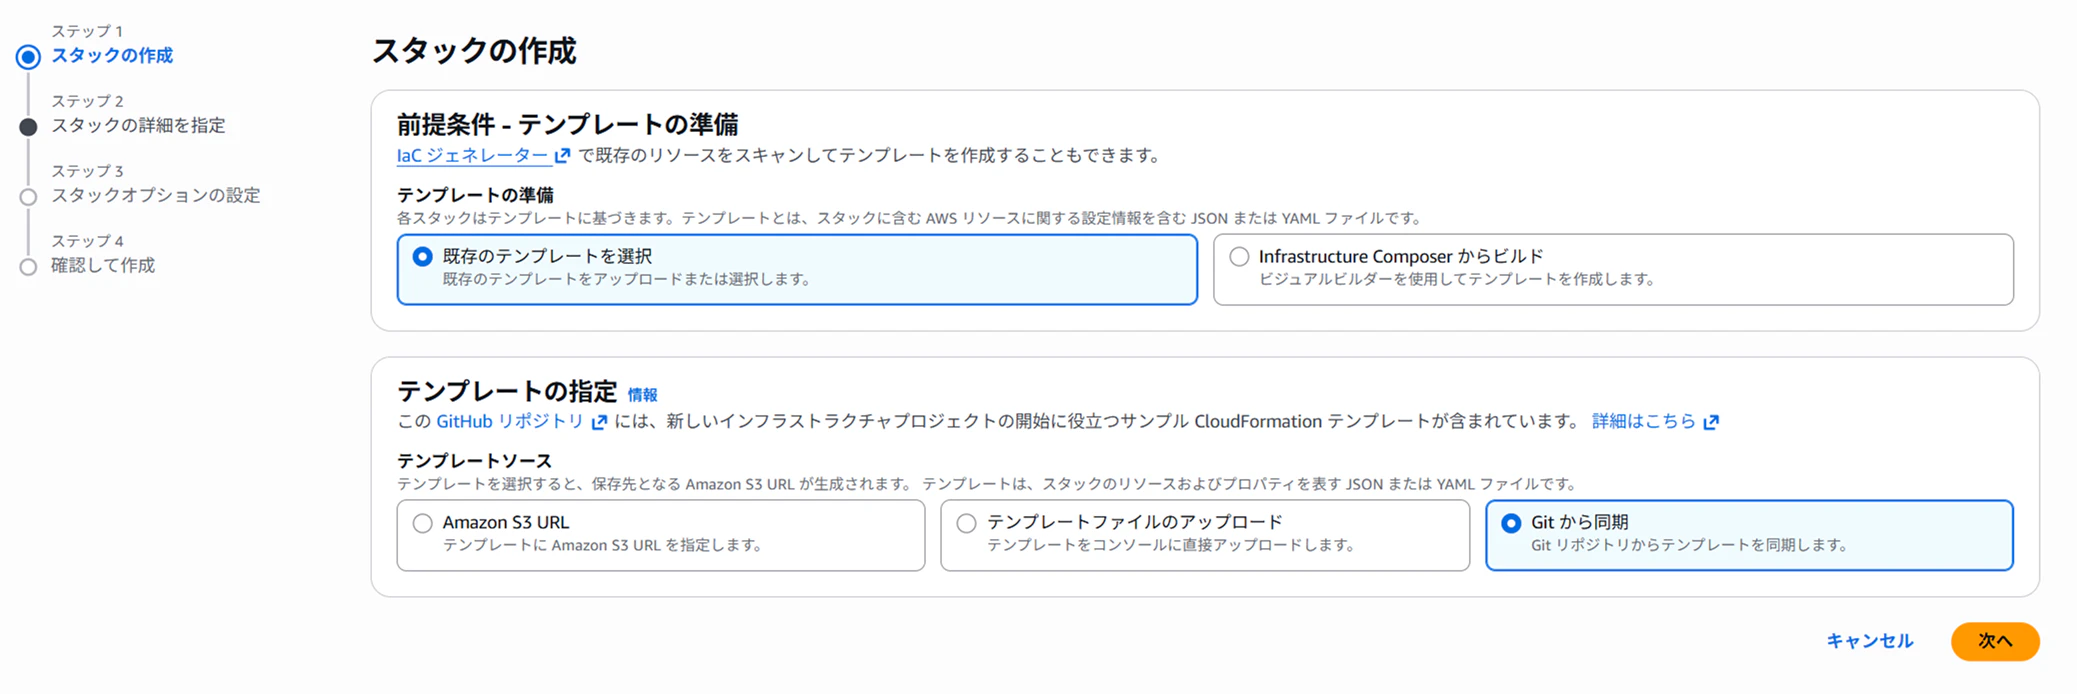Viewport: 2077px width, 694px height.
Task: Click the main スタックの作成 page title
Action: click(474, 50)
